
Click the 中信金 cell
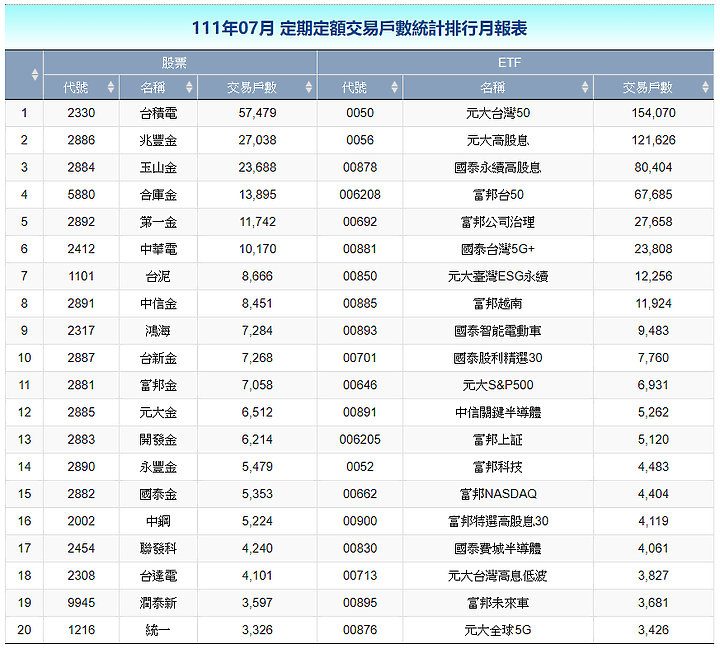[x=158, y=303]
